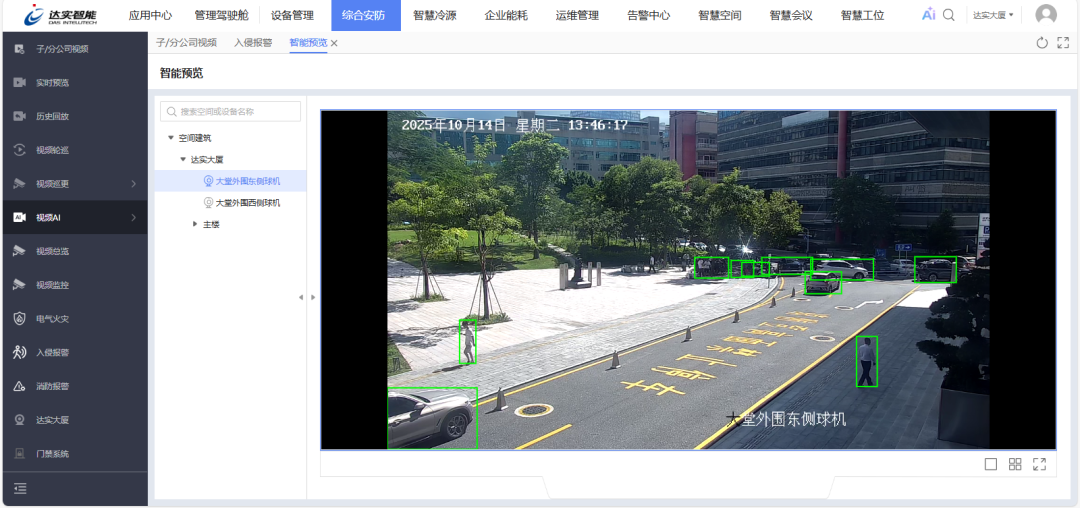Collapse the 达实大厦 tree node triangle

pyautogui.click(x=183, y=159)
